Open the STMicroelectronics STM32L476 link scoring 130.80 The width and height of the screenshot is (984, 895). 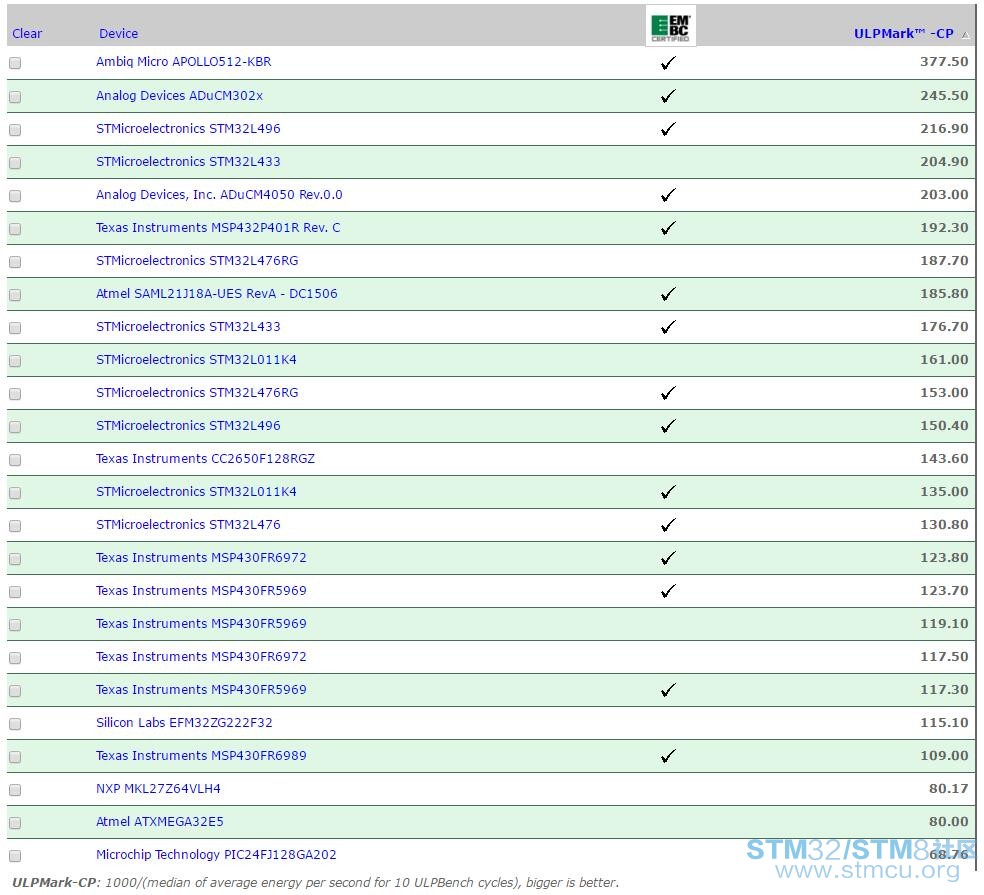click(x=188, y=524)
